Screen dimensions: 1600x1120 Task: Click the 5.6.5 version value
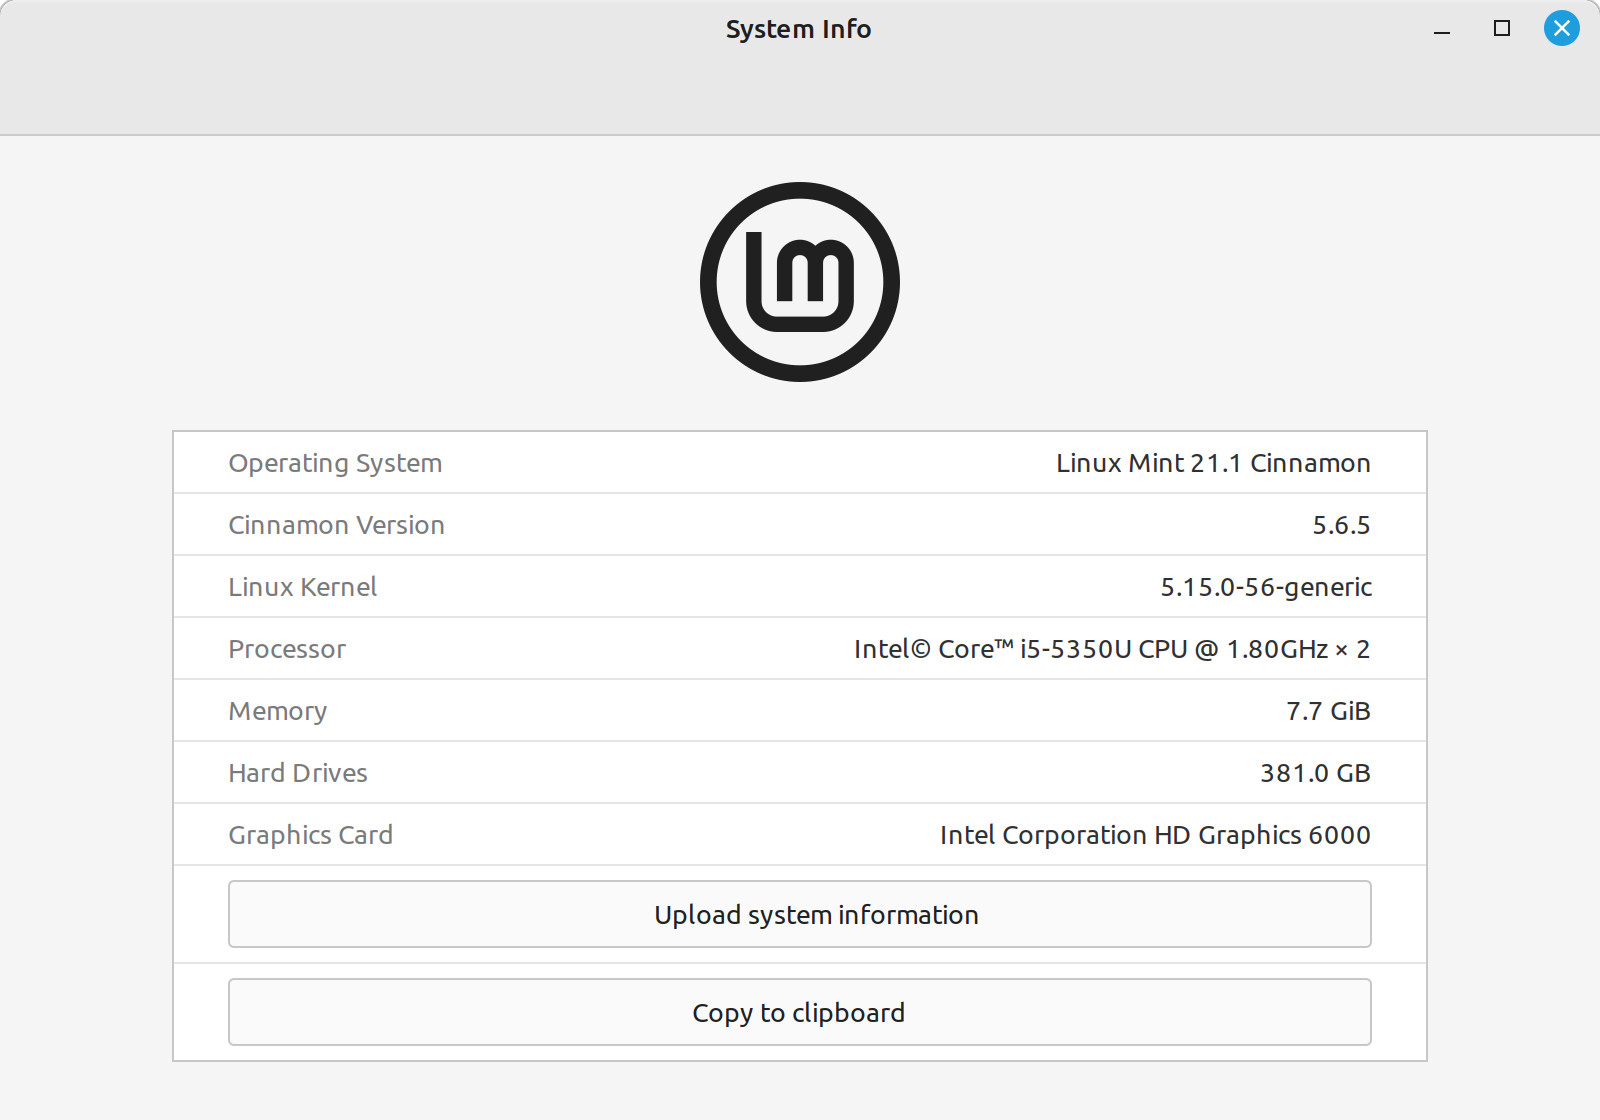(1341, 525)
